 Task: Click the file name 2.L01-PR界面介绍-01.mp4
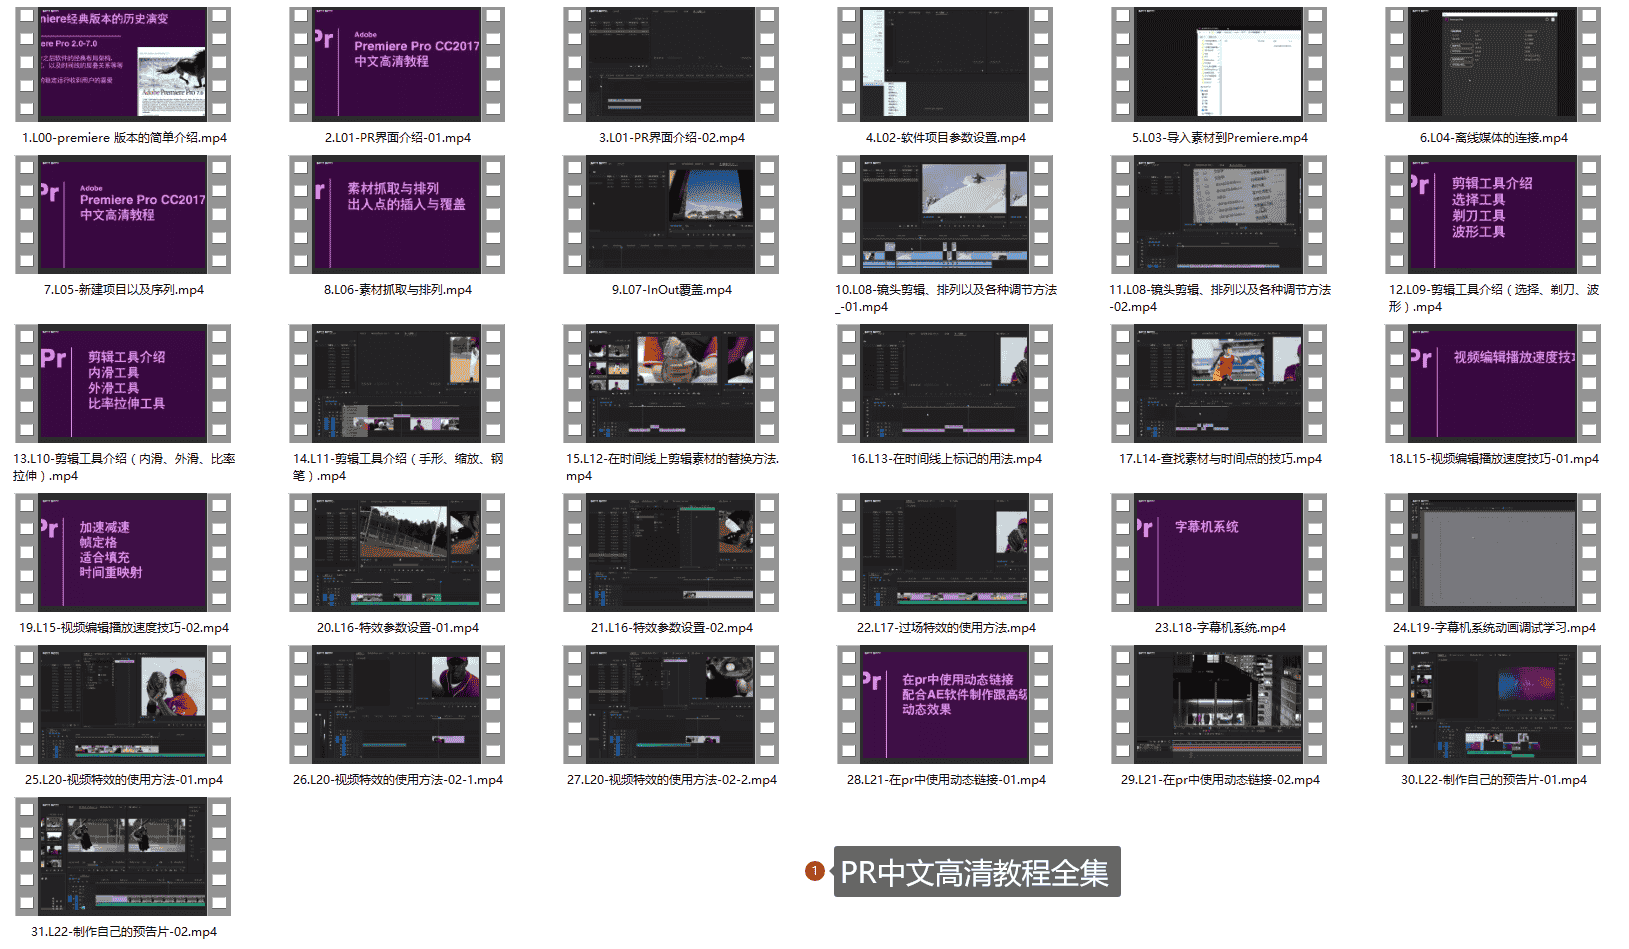pyautogui.click(x=397, y=138)
